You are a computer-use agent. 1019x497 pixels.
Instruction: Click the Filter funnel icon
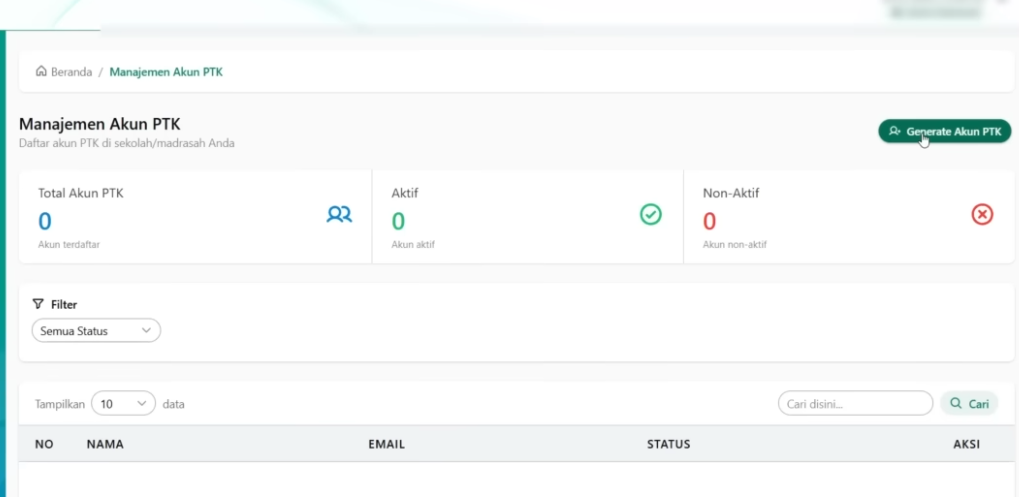click(38, 304)
